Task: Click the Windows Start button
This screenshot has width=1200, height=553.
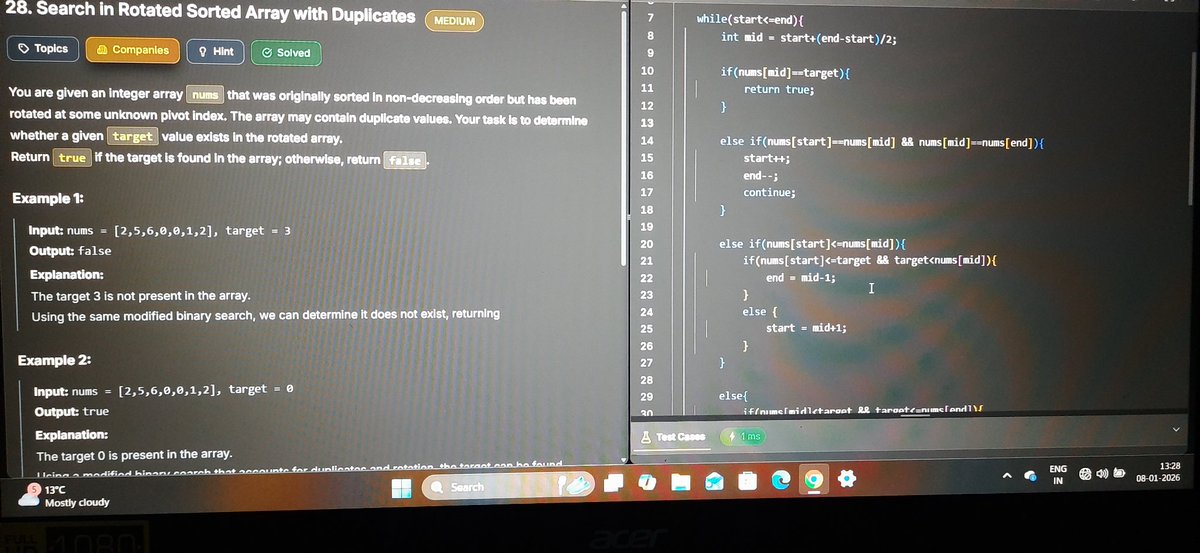Action: [400, 487]
